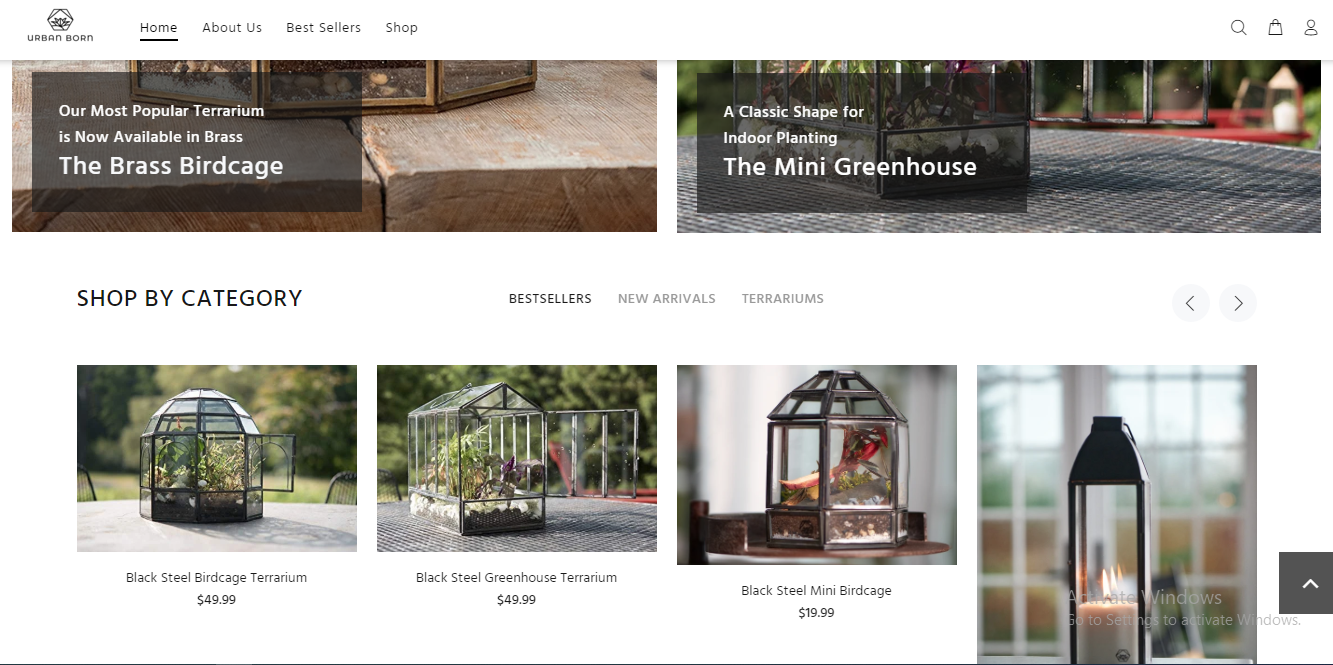Click the back-to-top chevron button
This screenshot has width=1333, height=665.
coord(1306,583)
